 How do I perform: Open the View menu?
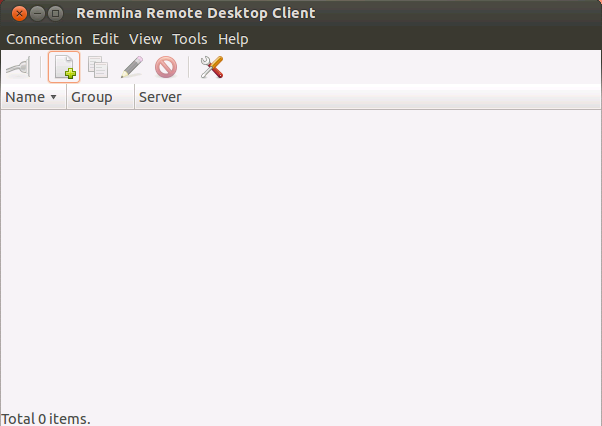point(145,39)
